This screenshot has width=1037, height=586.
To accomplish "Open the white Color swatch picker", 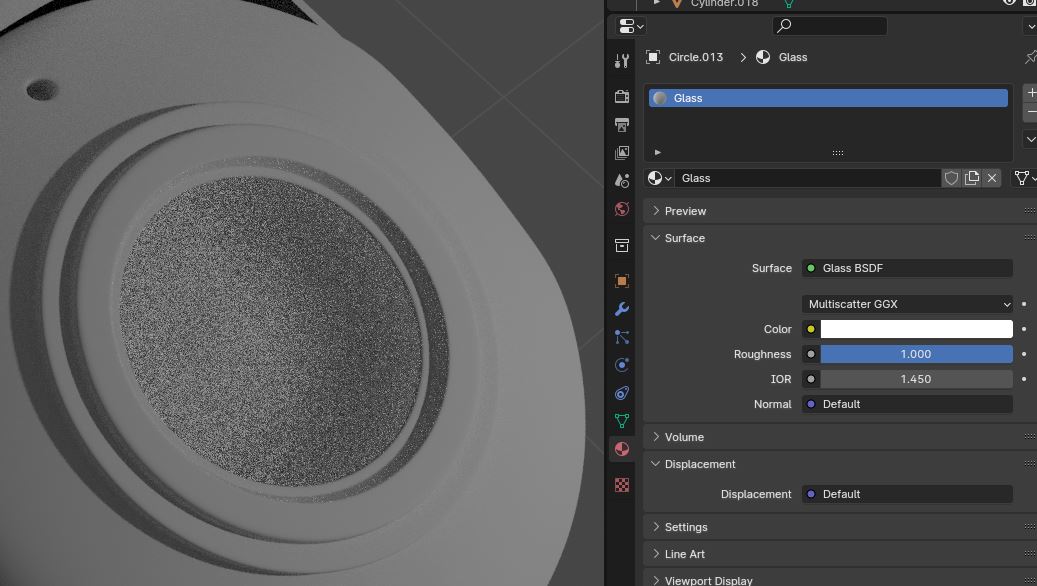I will (916, 329).
